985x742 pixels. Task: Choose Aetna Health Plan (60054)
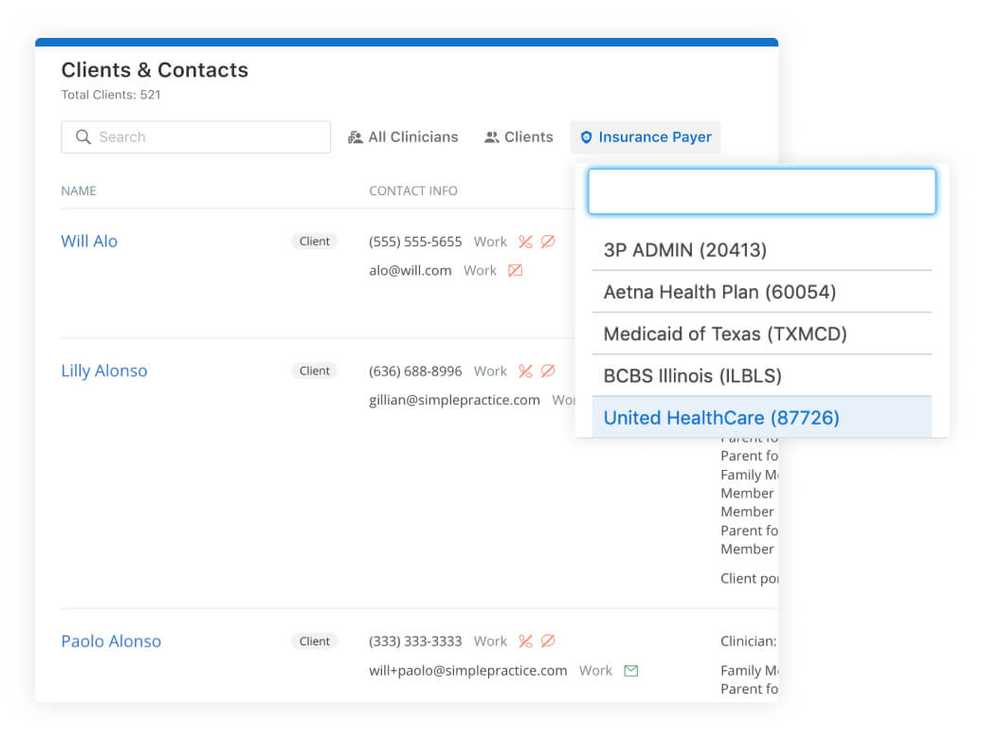[761, 292]
